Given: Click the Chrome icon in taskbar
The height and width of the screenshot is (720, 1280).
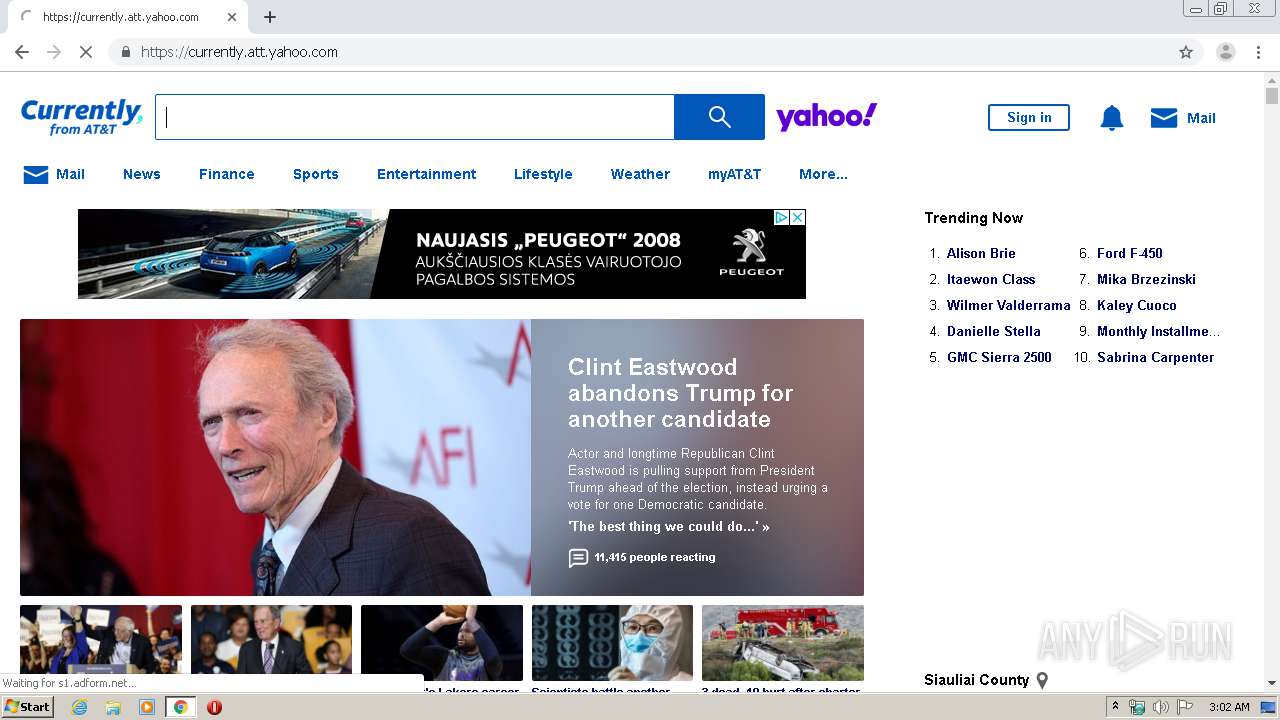Looking at the screenshot, I should pyautogui.click(x=180, y=707).
